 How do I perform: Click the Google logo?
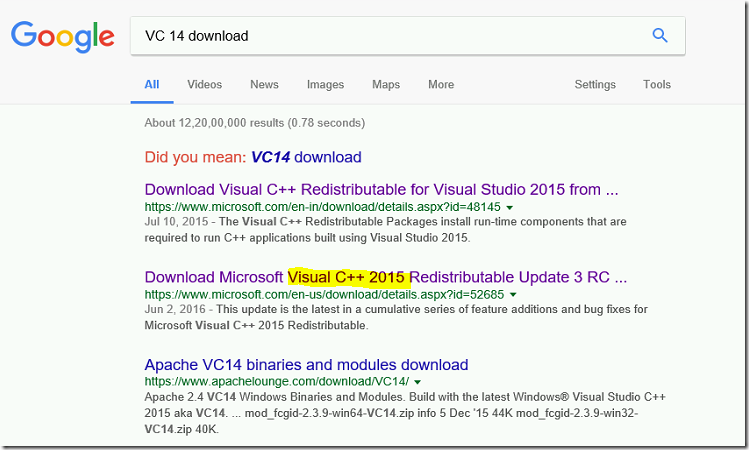click(x=63, y=37)
